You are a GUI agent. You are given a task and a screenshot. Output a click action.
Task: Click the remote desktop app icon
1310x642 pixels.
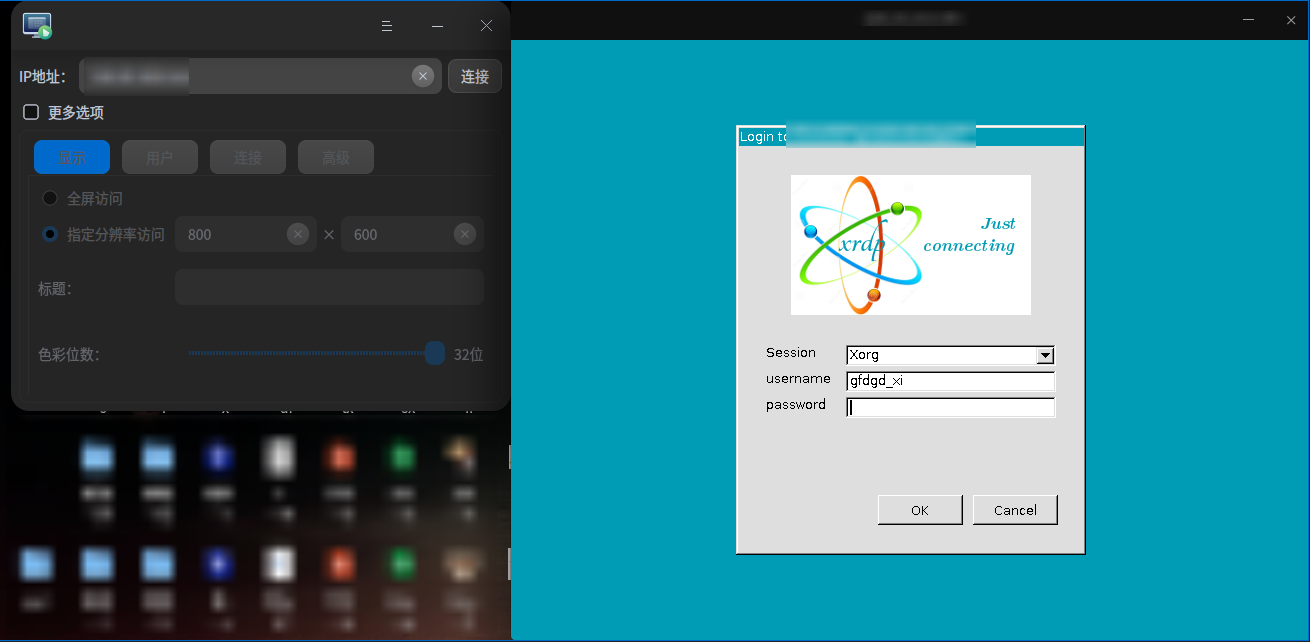[x=37, y=26]
